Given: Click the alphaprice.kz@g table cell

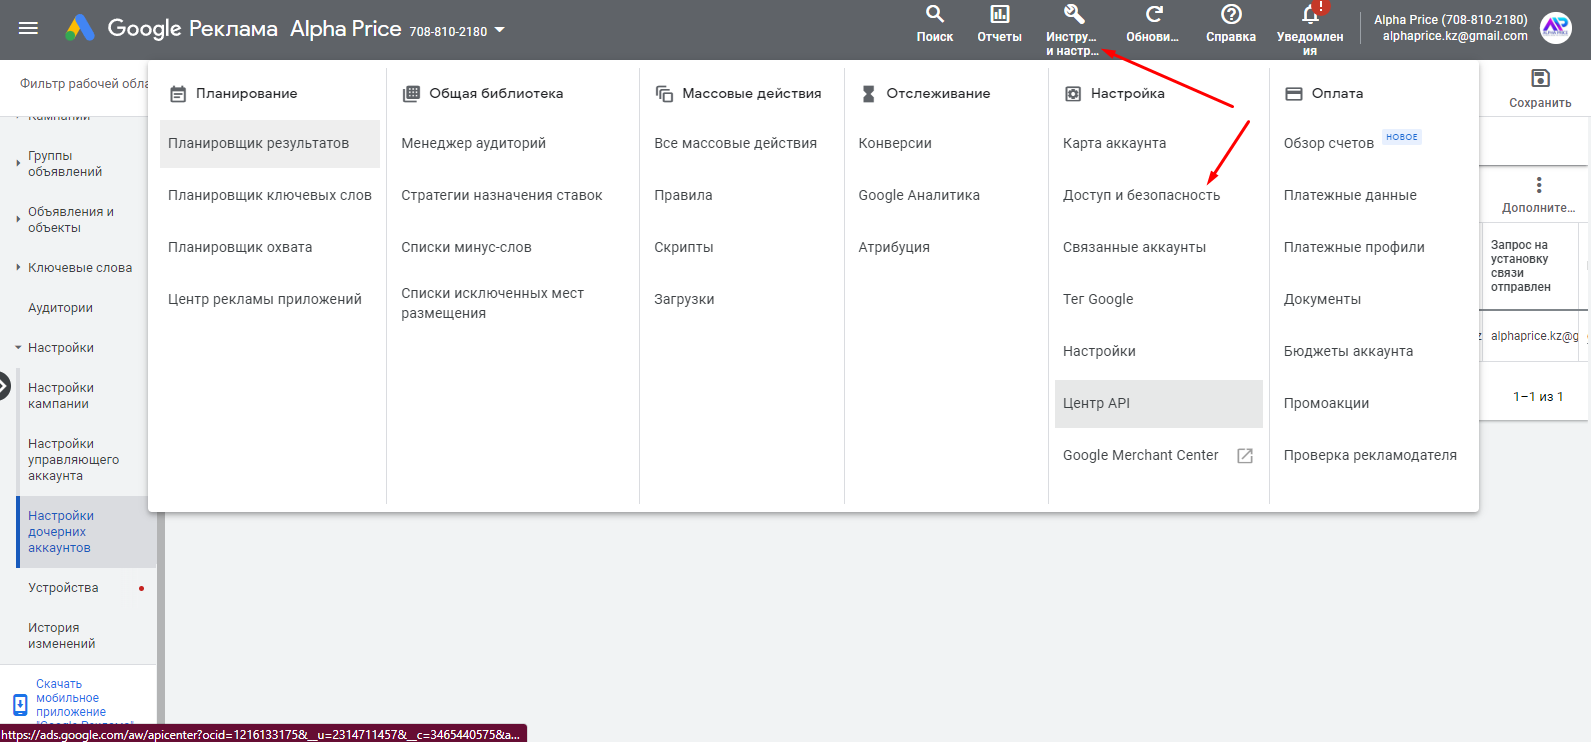Looking at the screenshot, I should pos(1534,336).
